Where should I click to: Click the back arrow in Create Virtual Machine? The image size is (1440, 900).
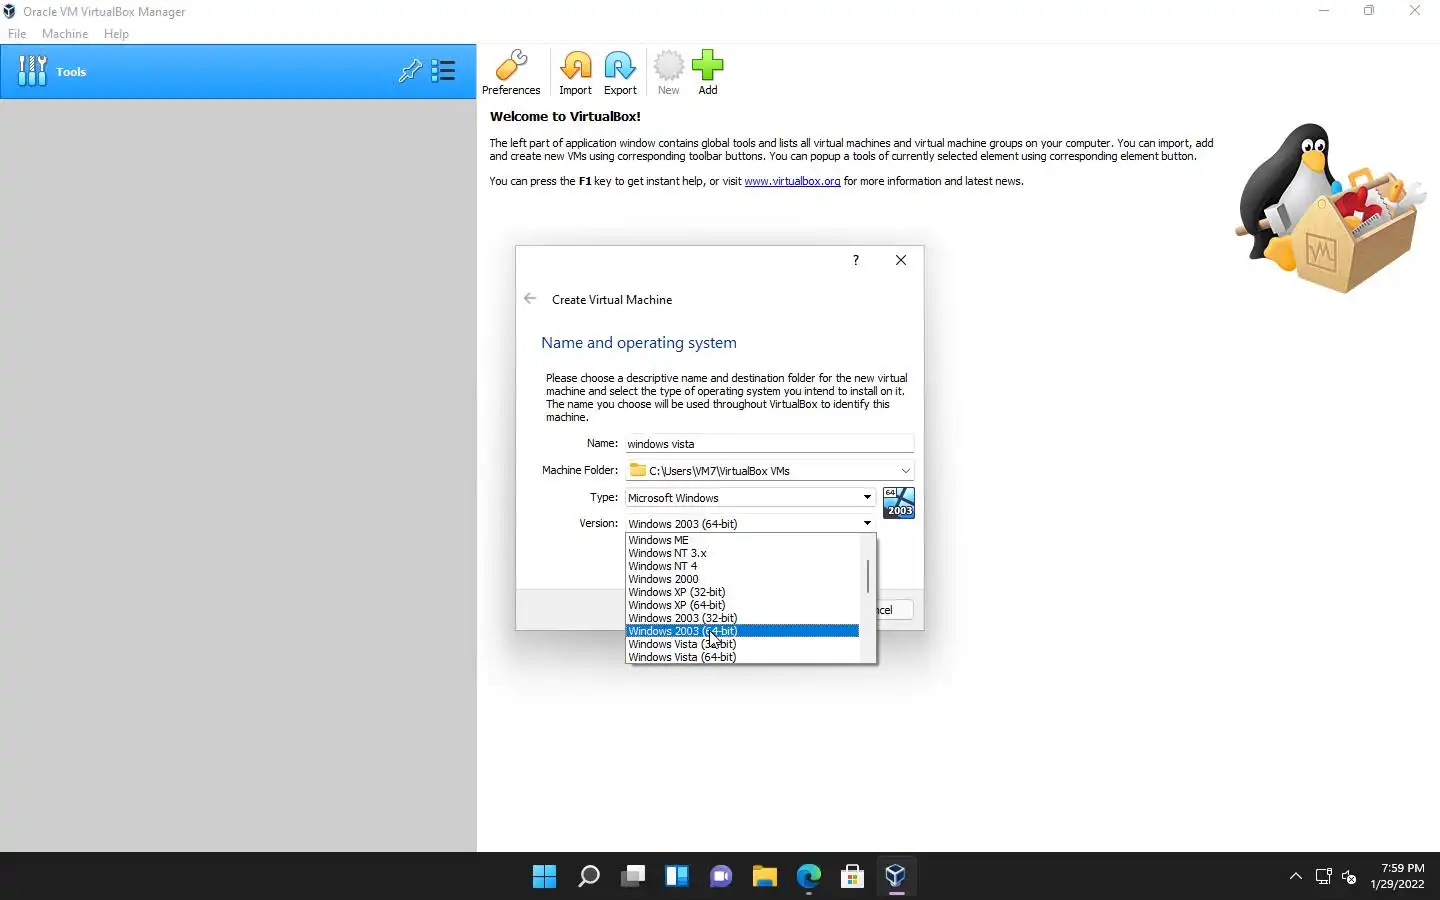click(x=530, y=298)
